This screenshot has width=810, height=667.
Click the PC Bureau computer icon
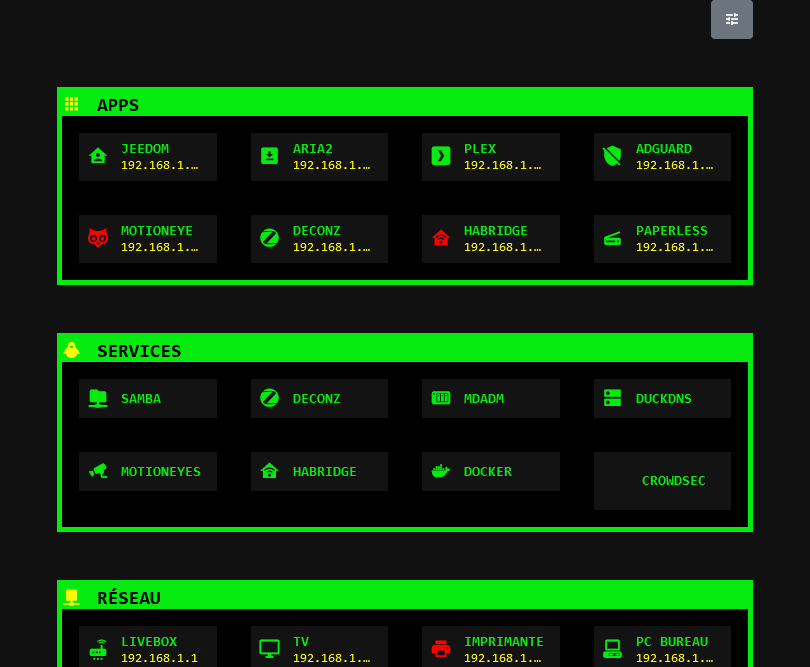click(x=612, y=649)
